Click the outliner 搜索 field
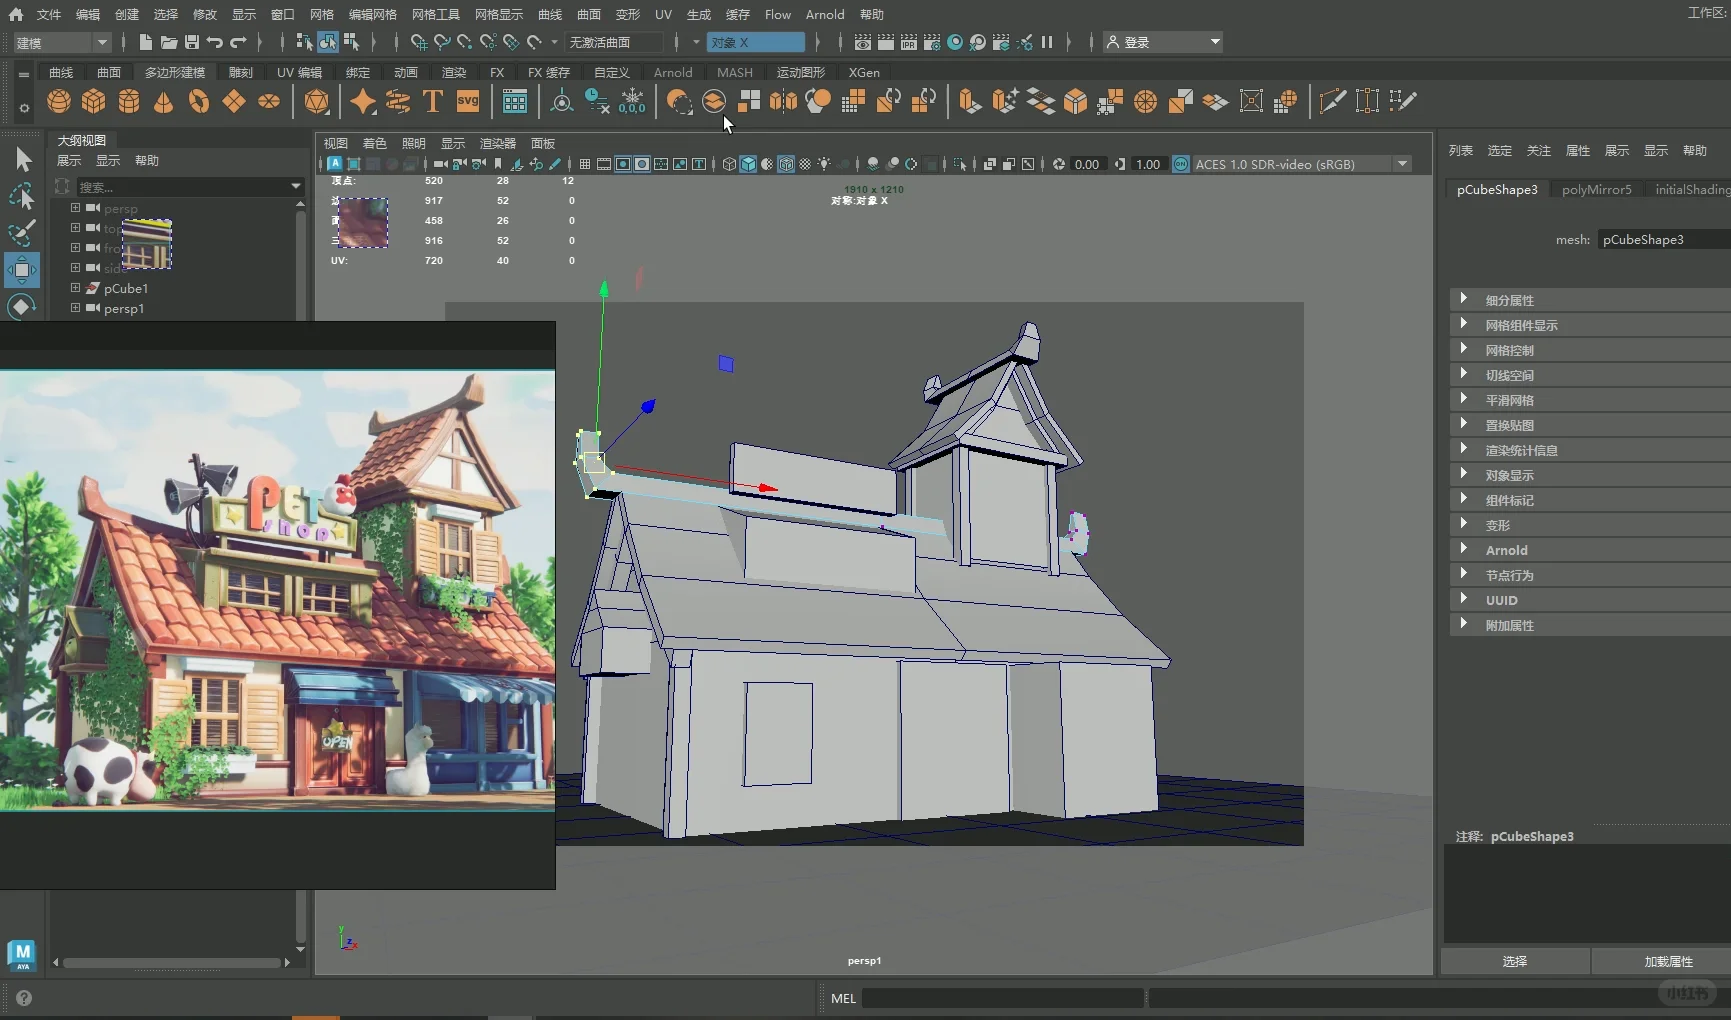The image size is (1731, 1020). pos(190,187)
